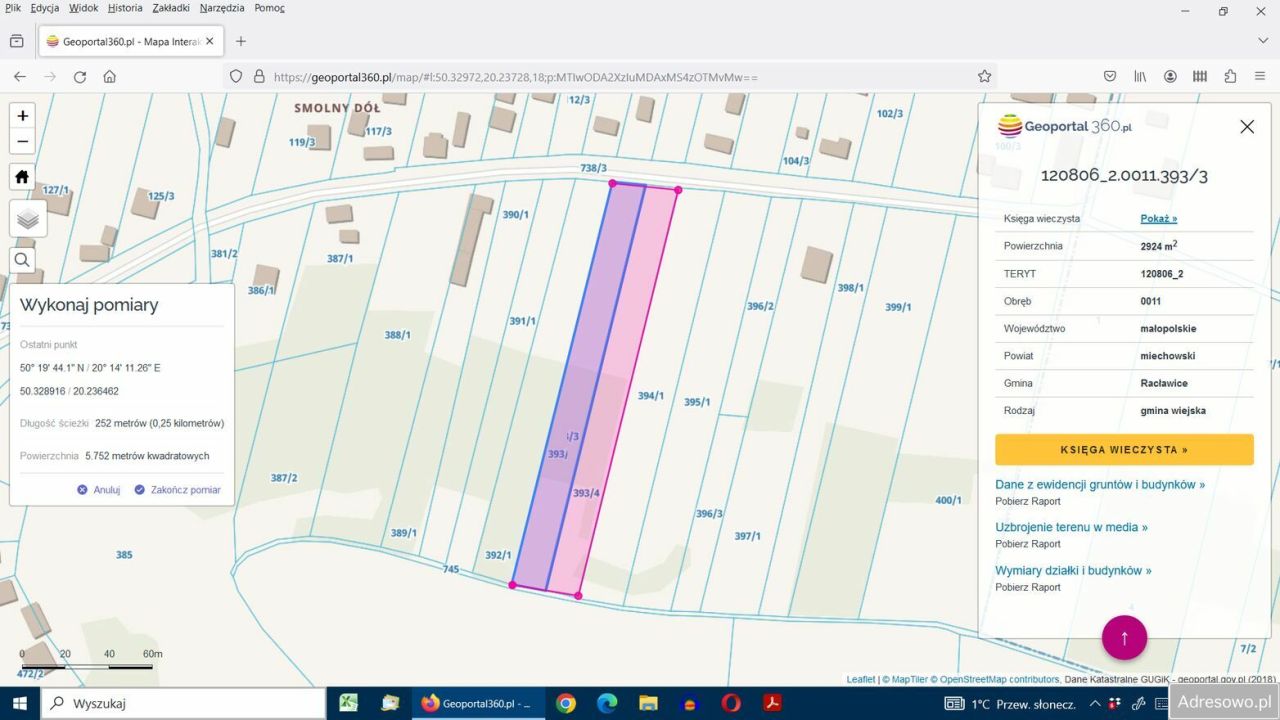This screenshot has width=1280, height=720.
Task: Click the yellow Księga Wieczysta button
Action: click(1124, 450)
